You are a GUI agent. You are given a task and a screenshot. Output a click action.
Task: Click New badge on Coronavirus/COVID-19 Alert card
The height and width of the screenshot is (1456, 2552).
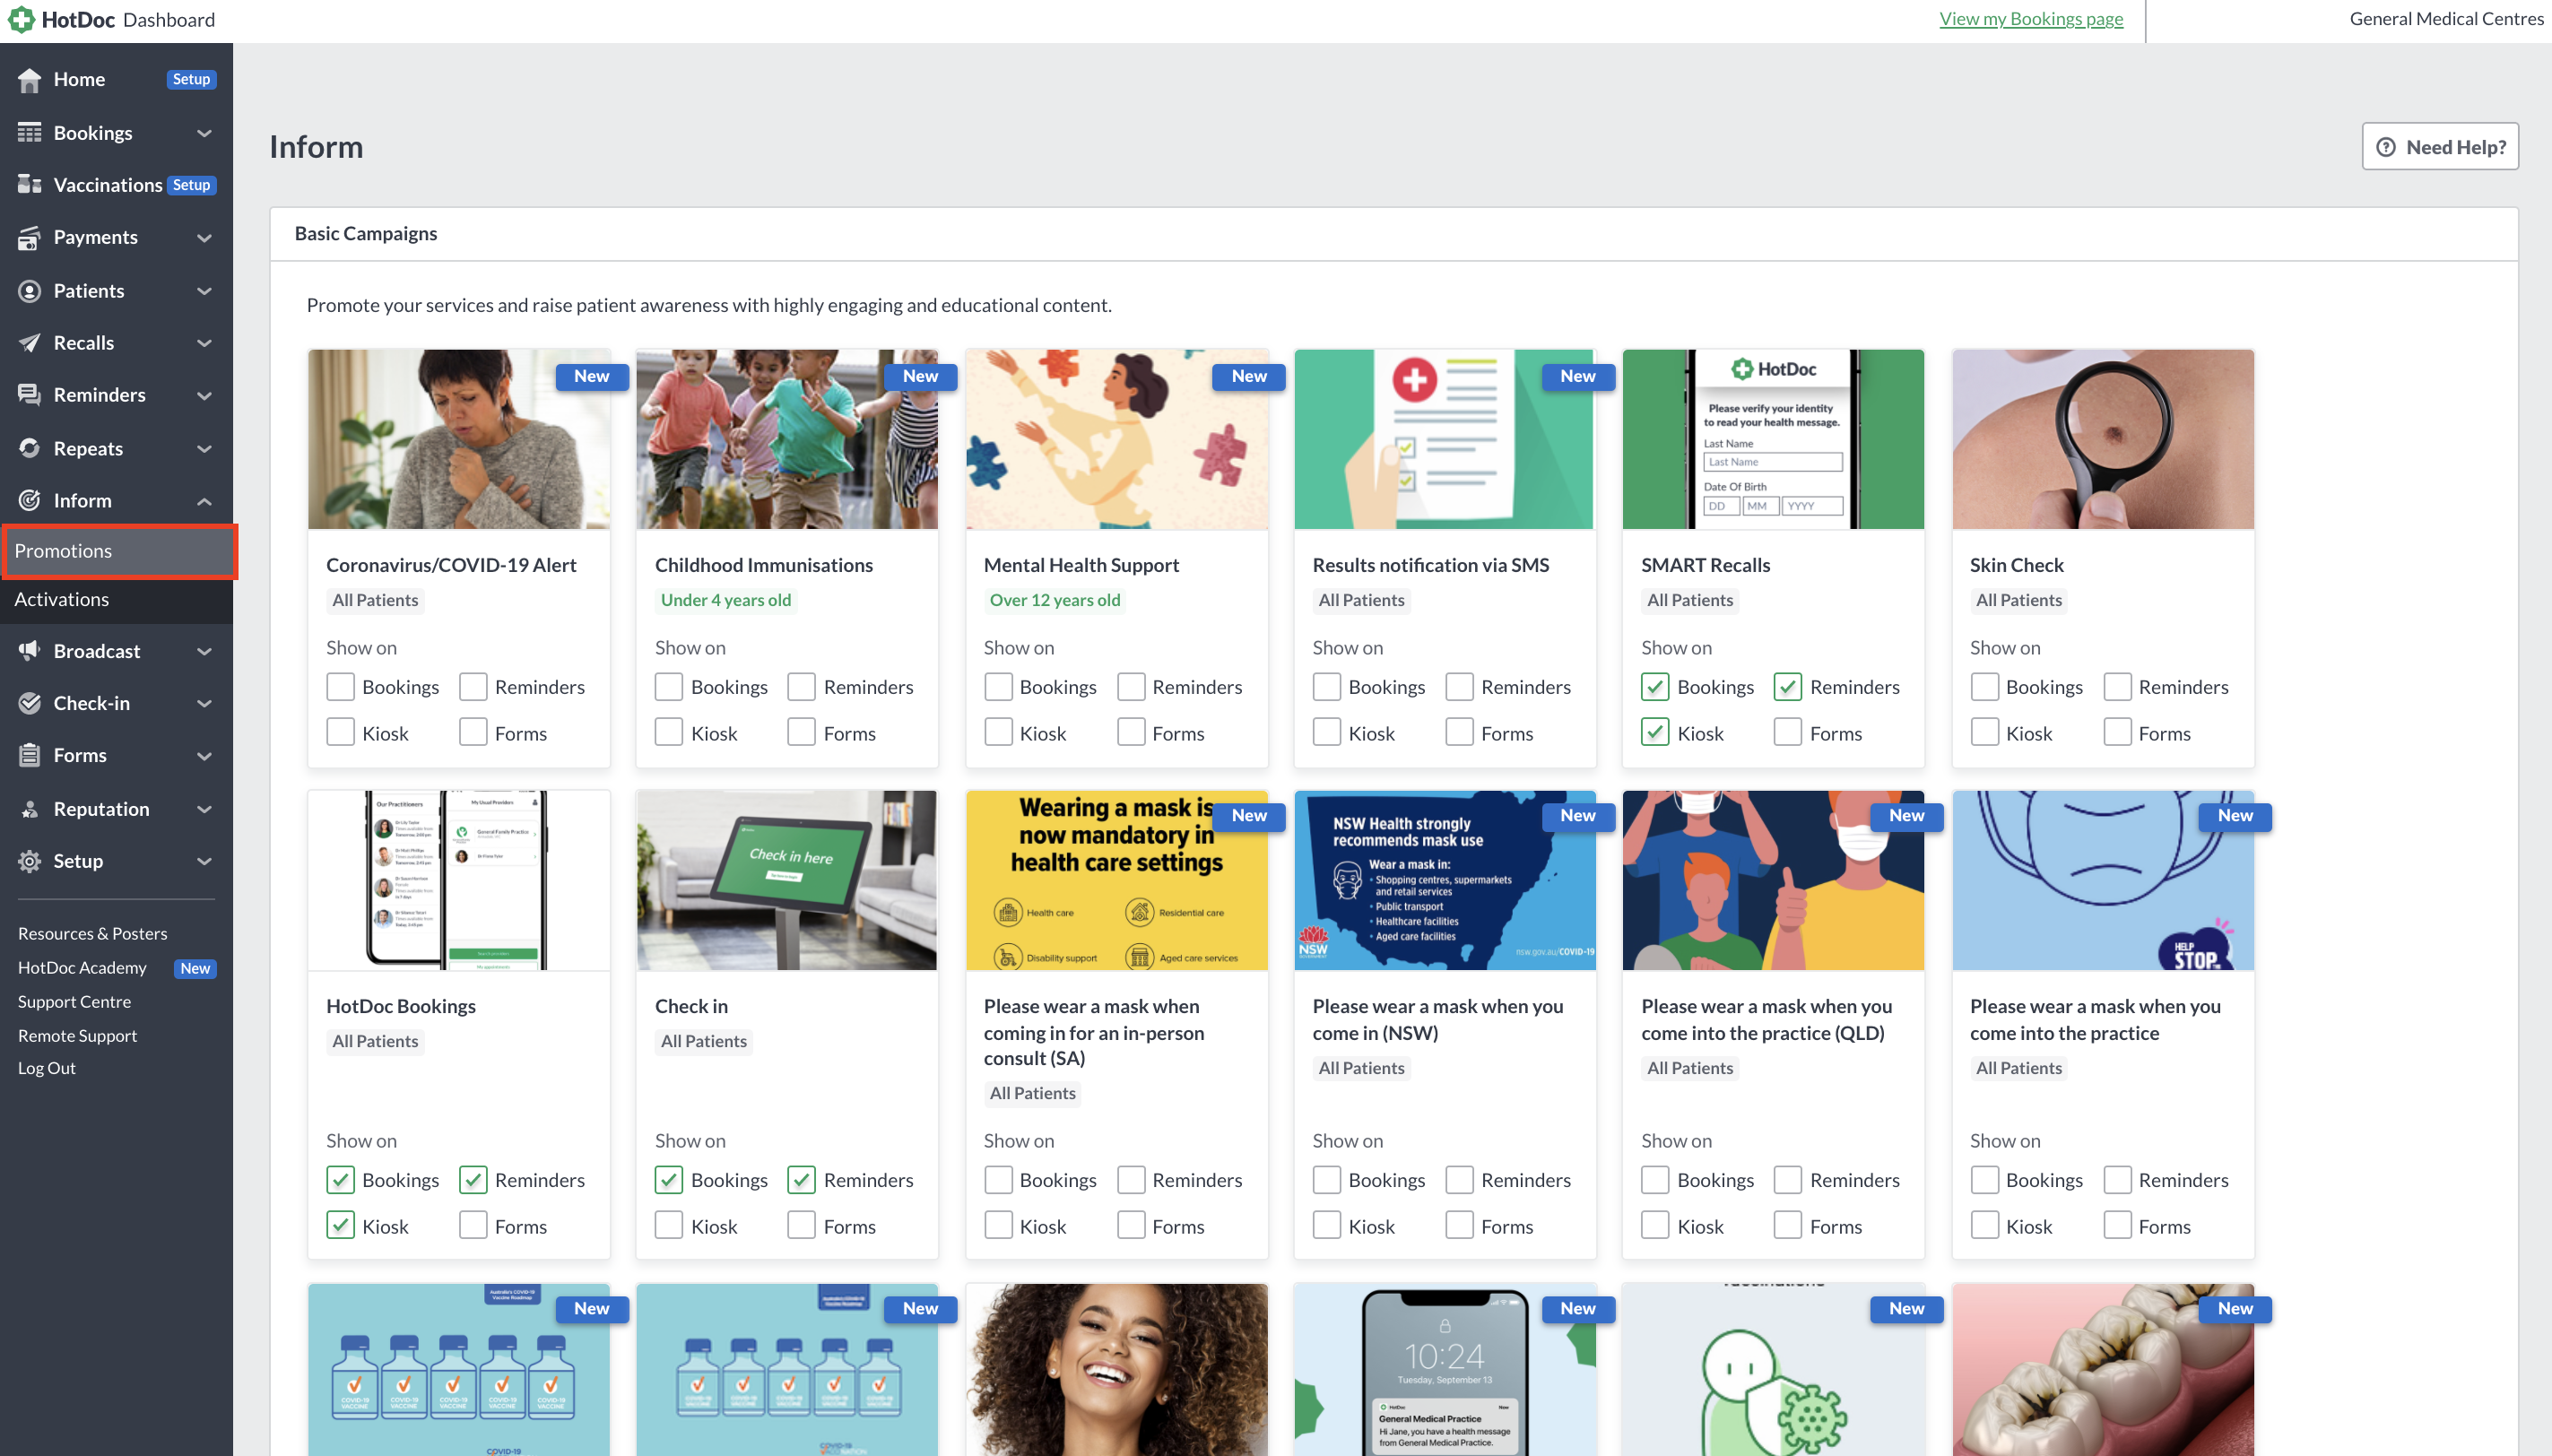click(x=592, y=376)
